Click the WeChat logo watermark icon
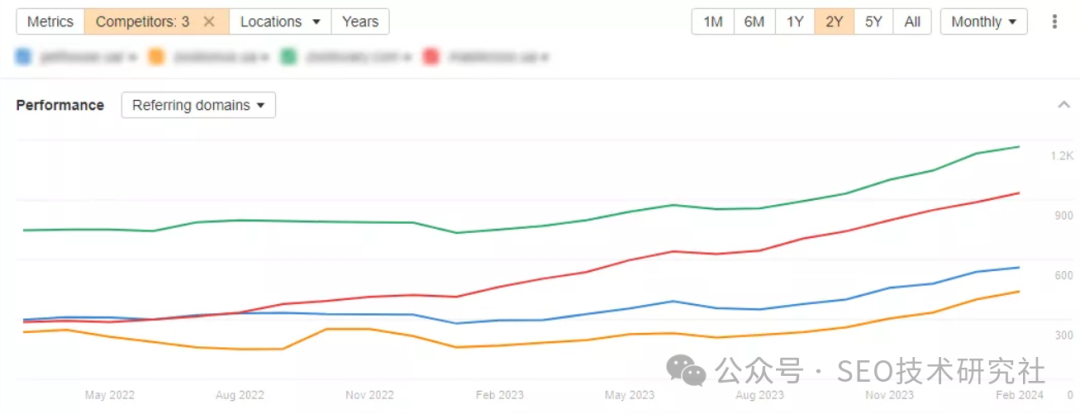Screen dimensions: 1080x414 [687, 371]
